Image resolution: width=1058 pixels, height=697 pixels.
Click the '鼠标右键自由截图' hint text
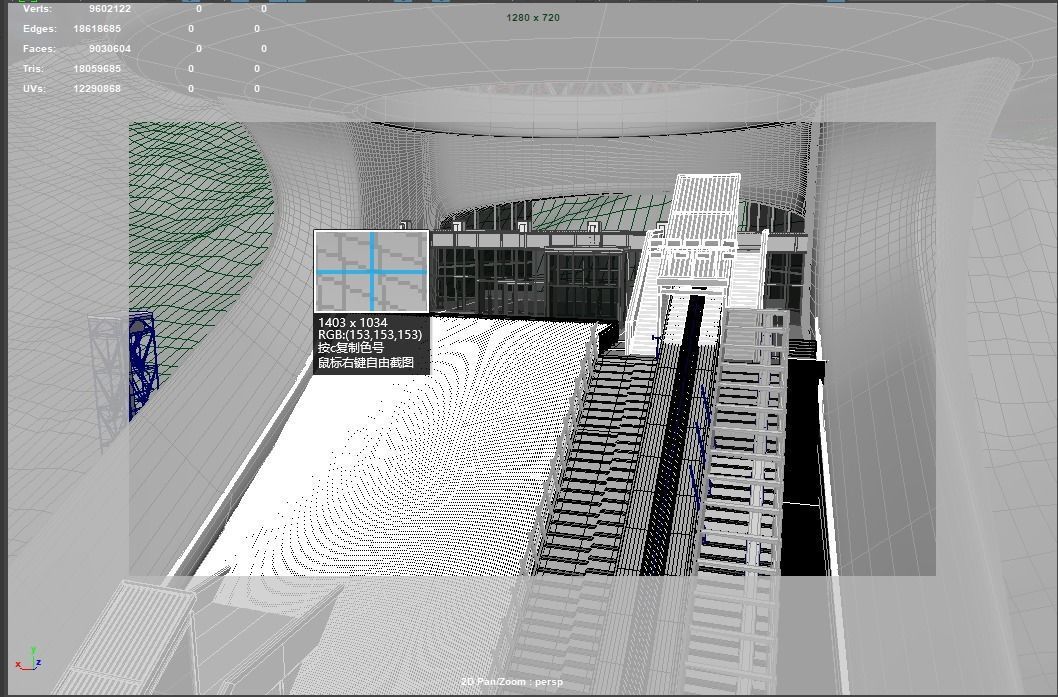tap(366, 362)
